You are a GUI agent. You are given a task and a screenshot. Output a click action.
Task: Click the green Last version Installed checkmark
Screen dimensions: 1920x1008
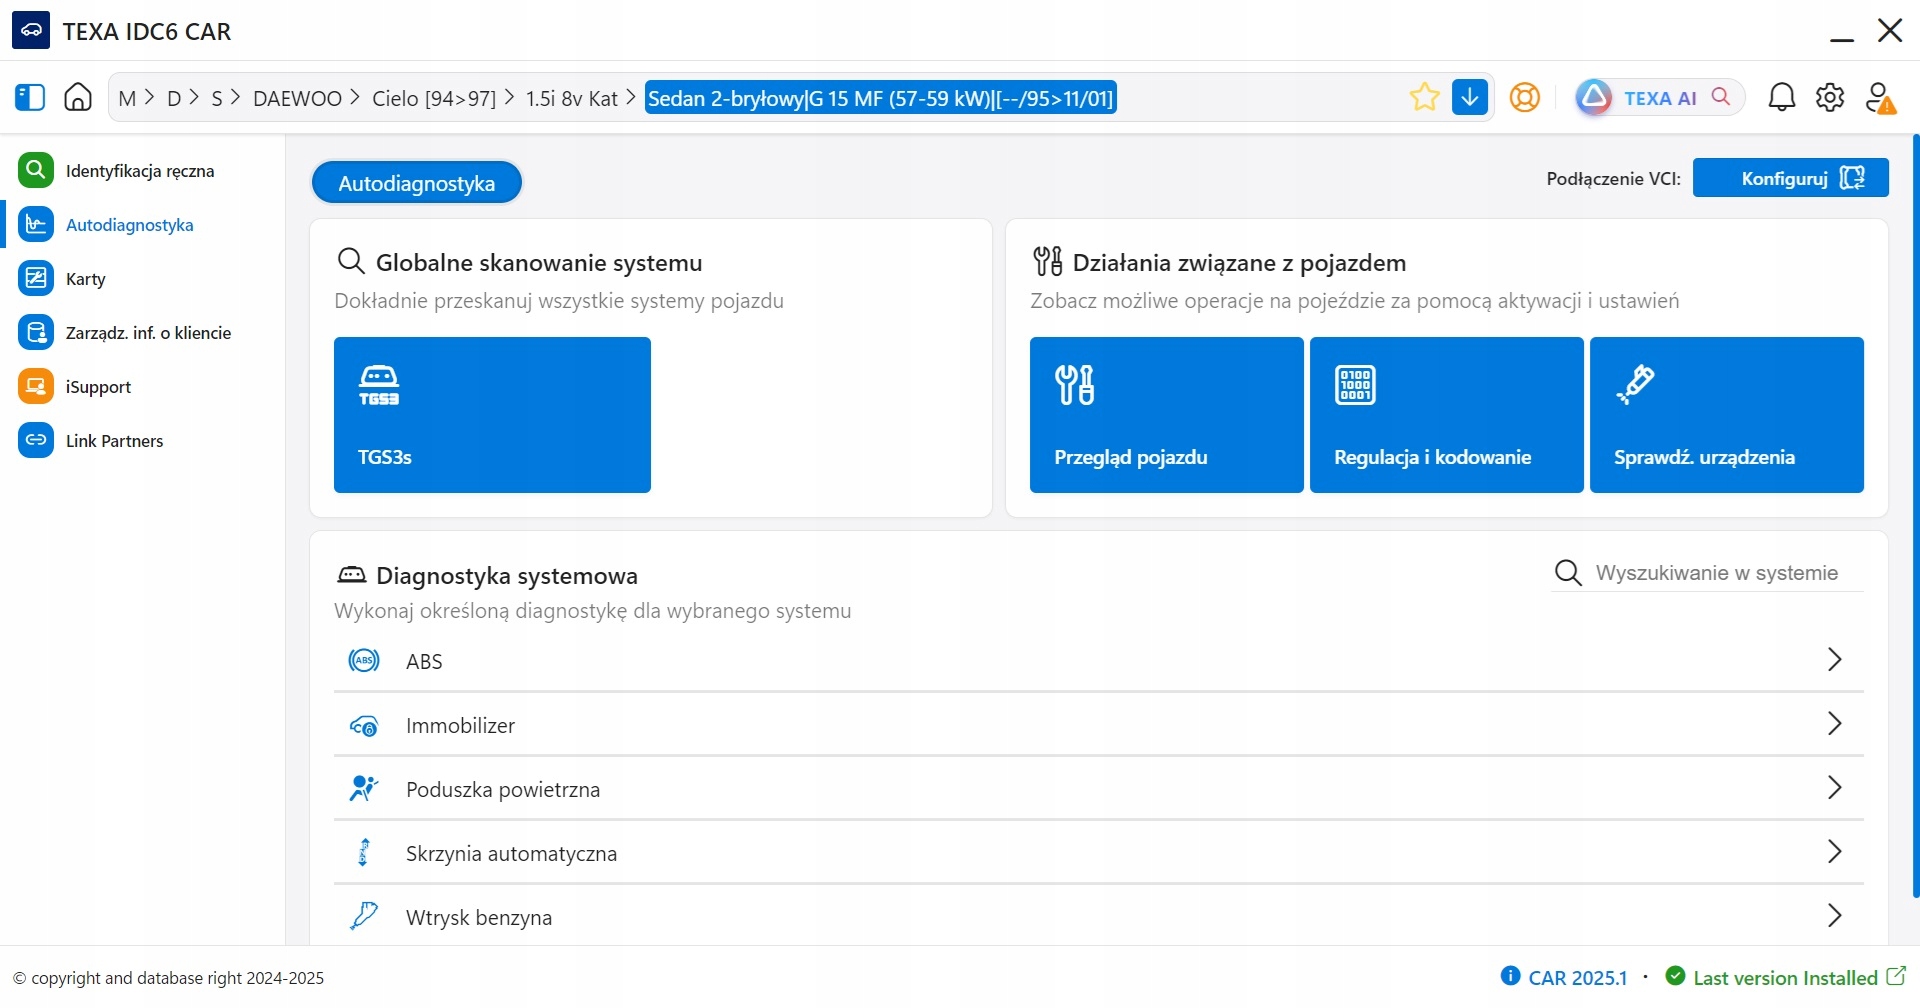pos(1676,976)
